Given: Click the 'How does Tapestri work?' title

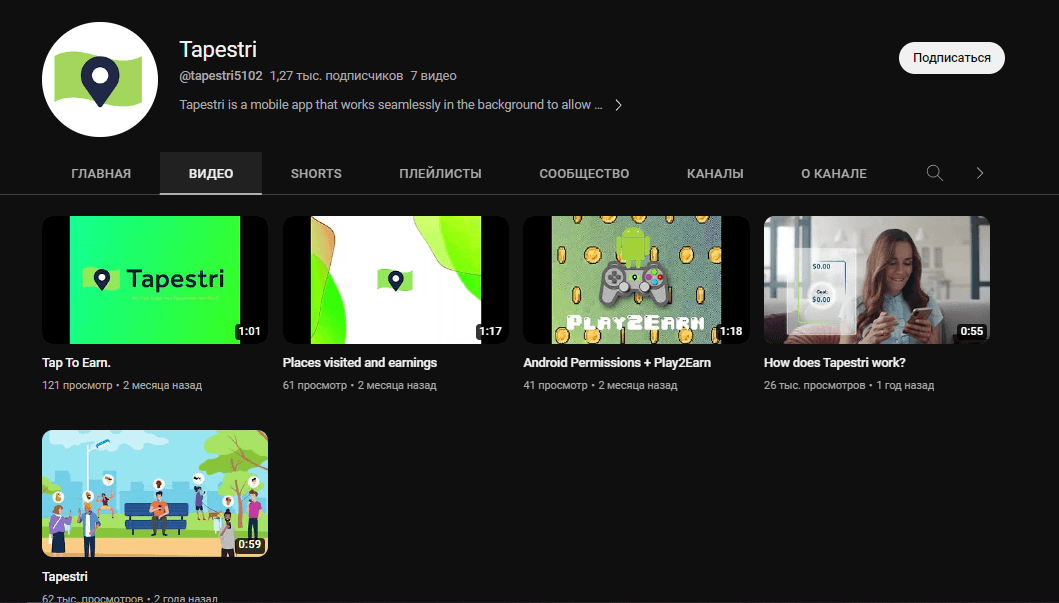Looking at the screenshot, I should 834,363.
